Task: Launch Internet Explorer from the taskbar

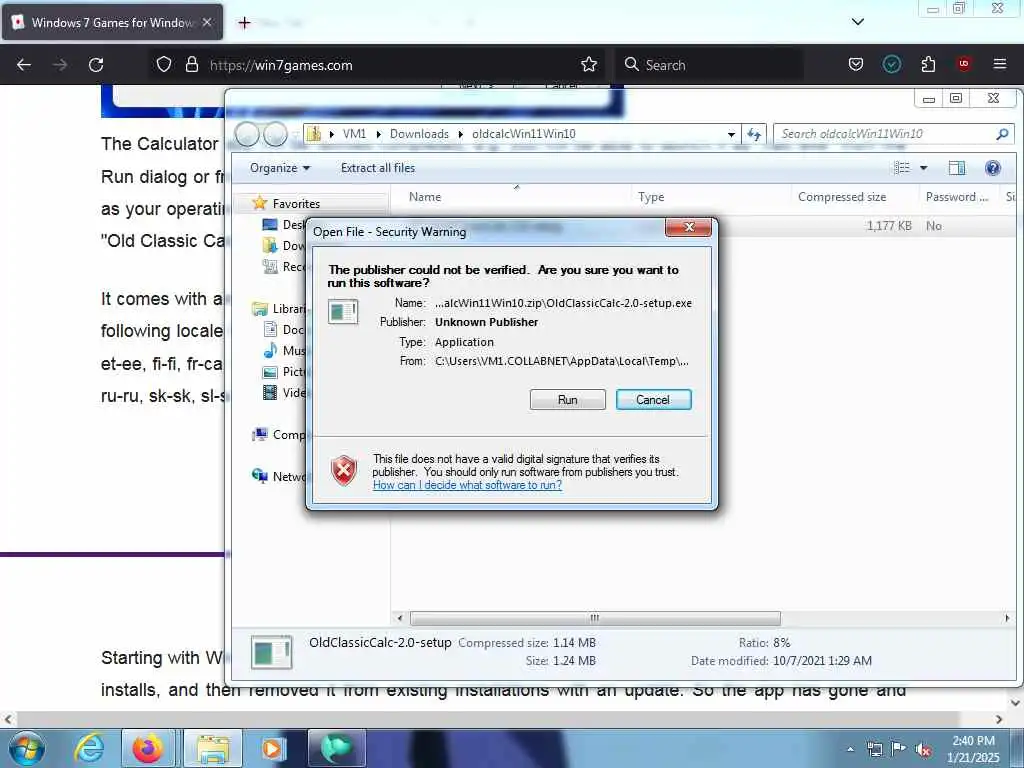Action: [89, 748]
